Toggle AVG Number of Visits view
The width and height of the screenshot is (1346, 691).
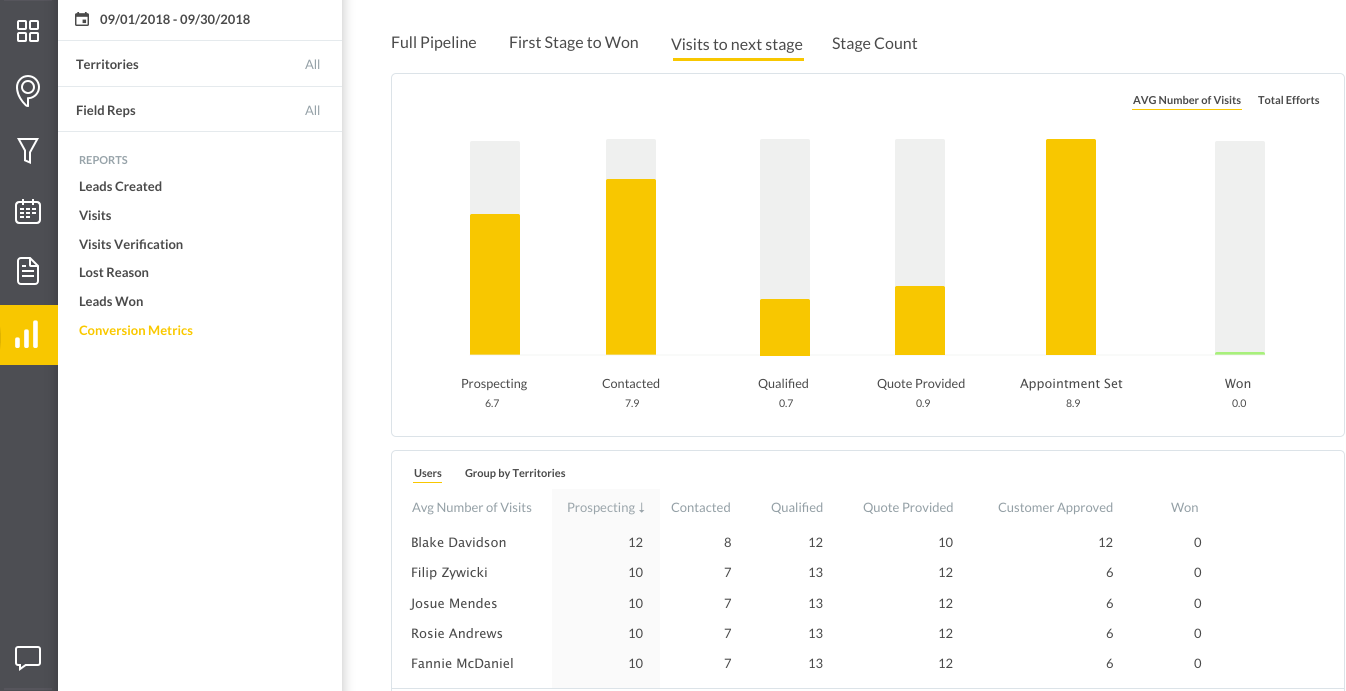(x=1186, y=100)
